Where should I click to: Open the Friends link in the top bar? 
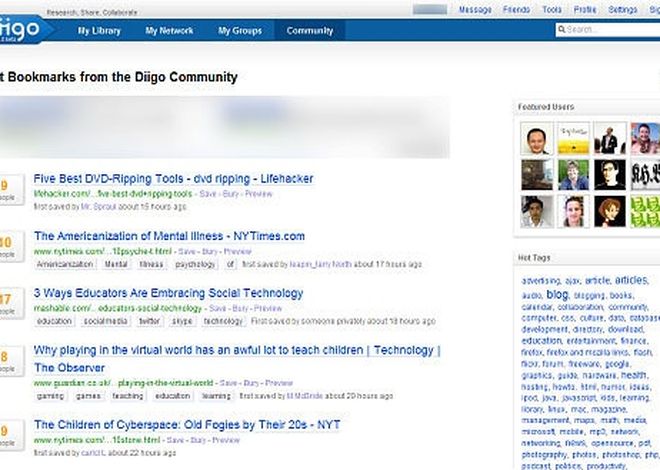tap(516, 10)
